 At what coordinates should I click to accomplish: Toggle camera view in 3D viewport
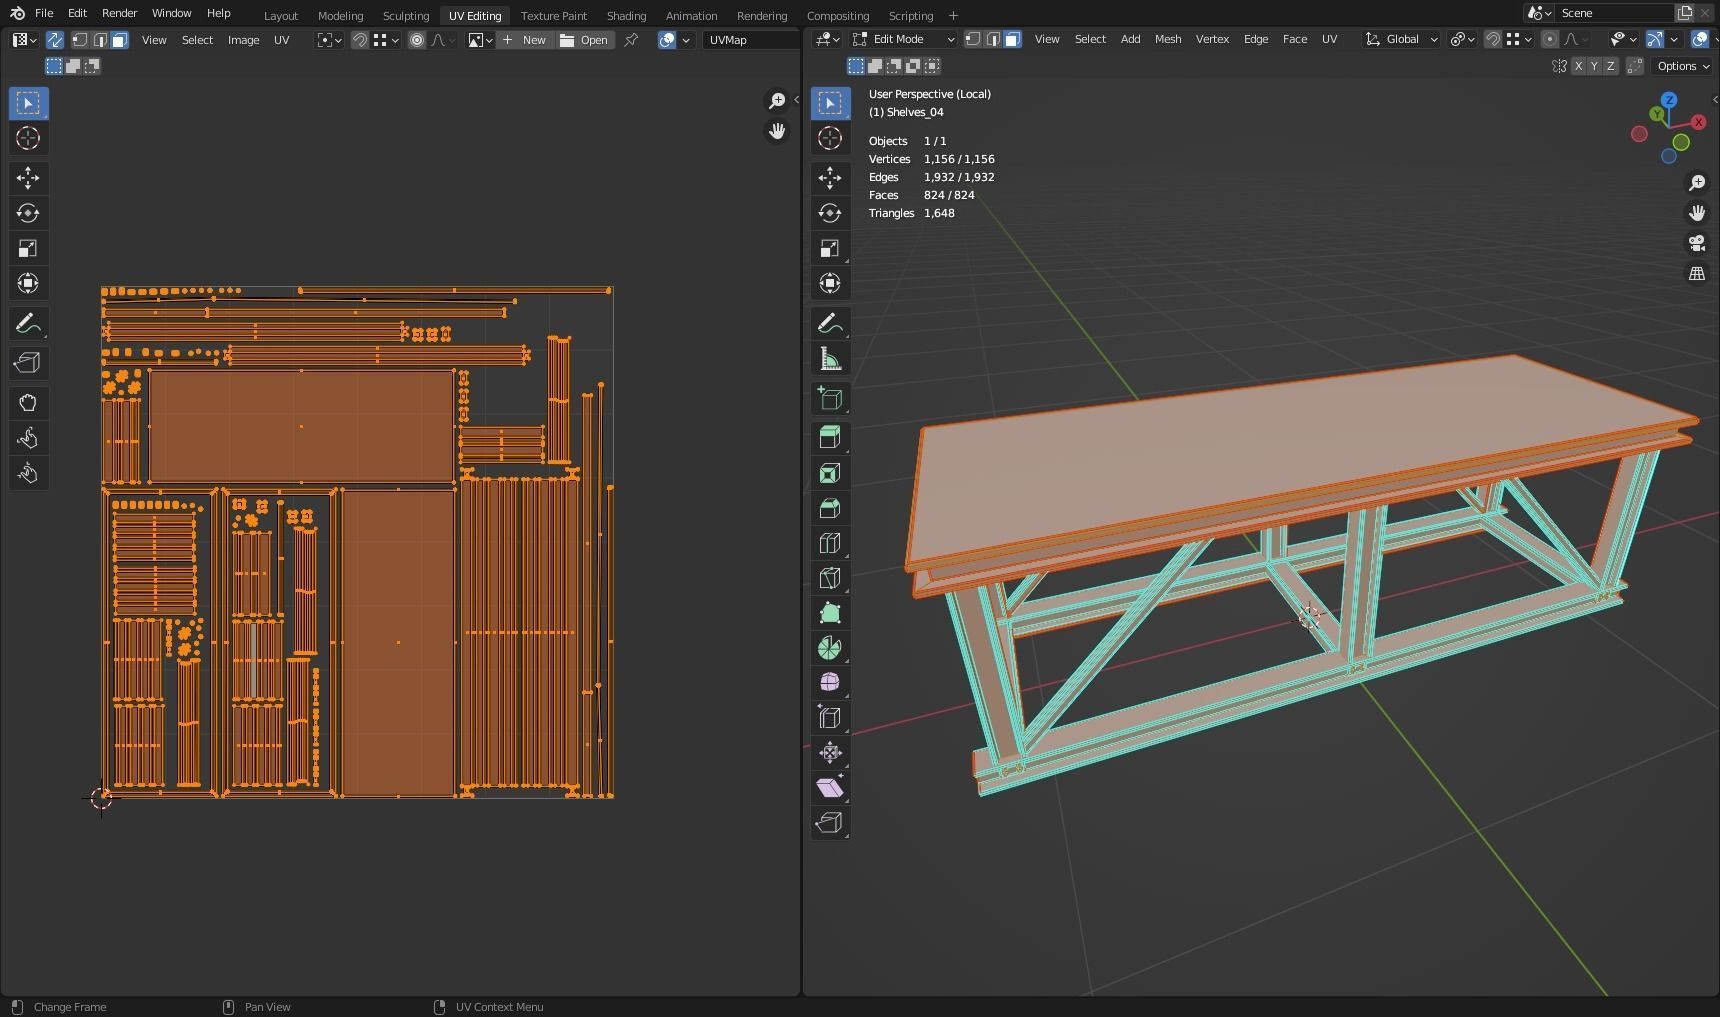pos(1697,243)
